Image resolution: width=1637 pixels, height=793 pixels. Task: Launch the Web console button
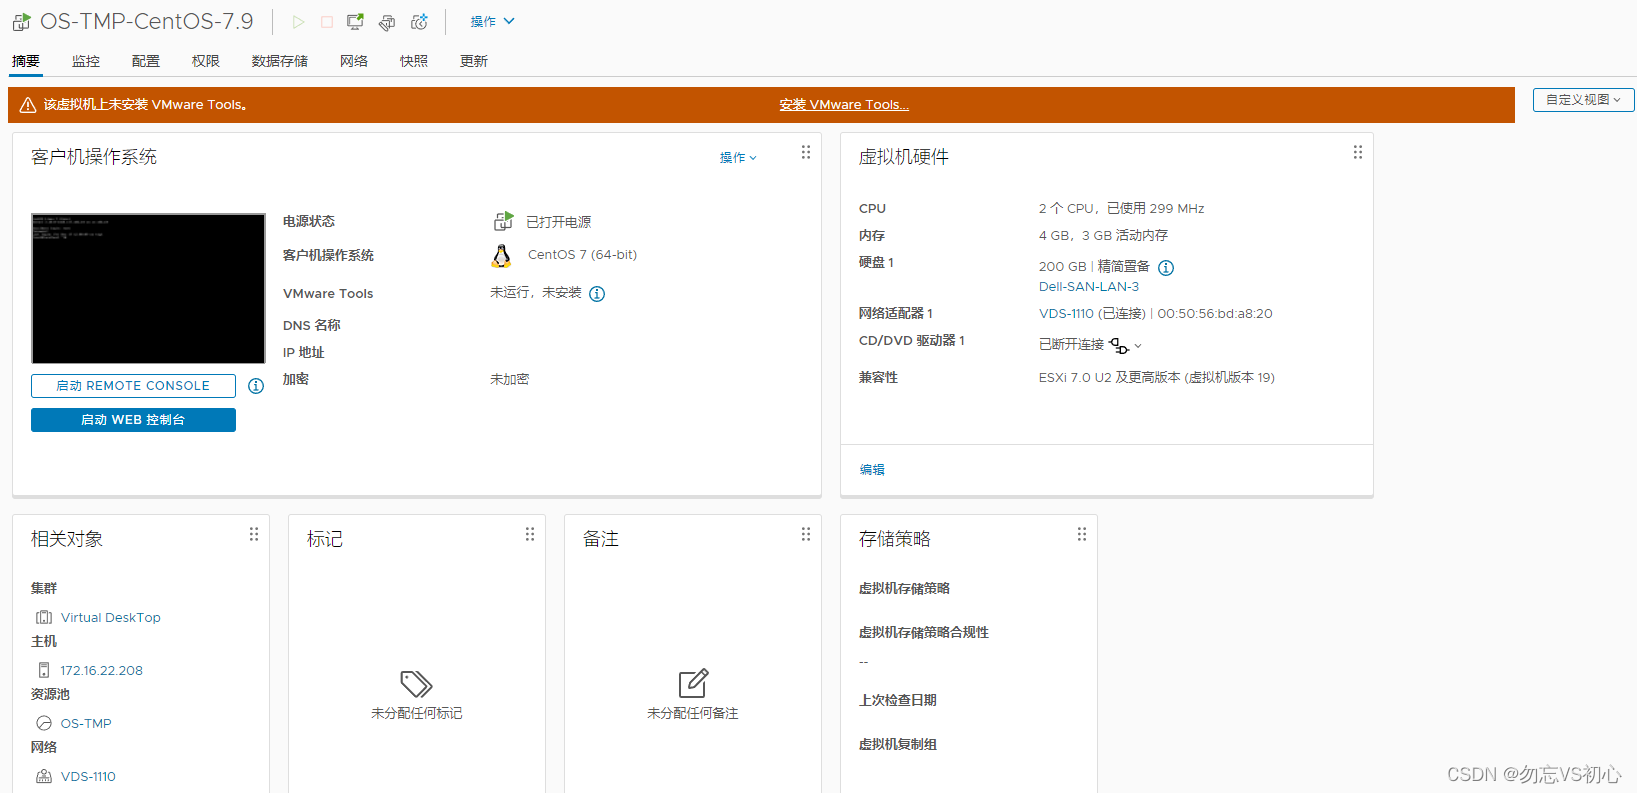[x=133, y=420]
